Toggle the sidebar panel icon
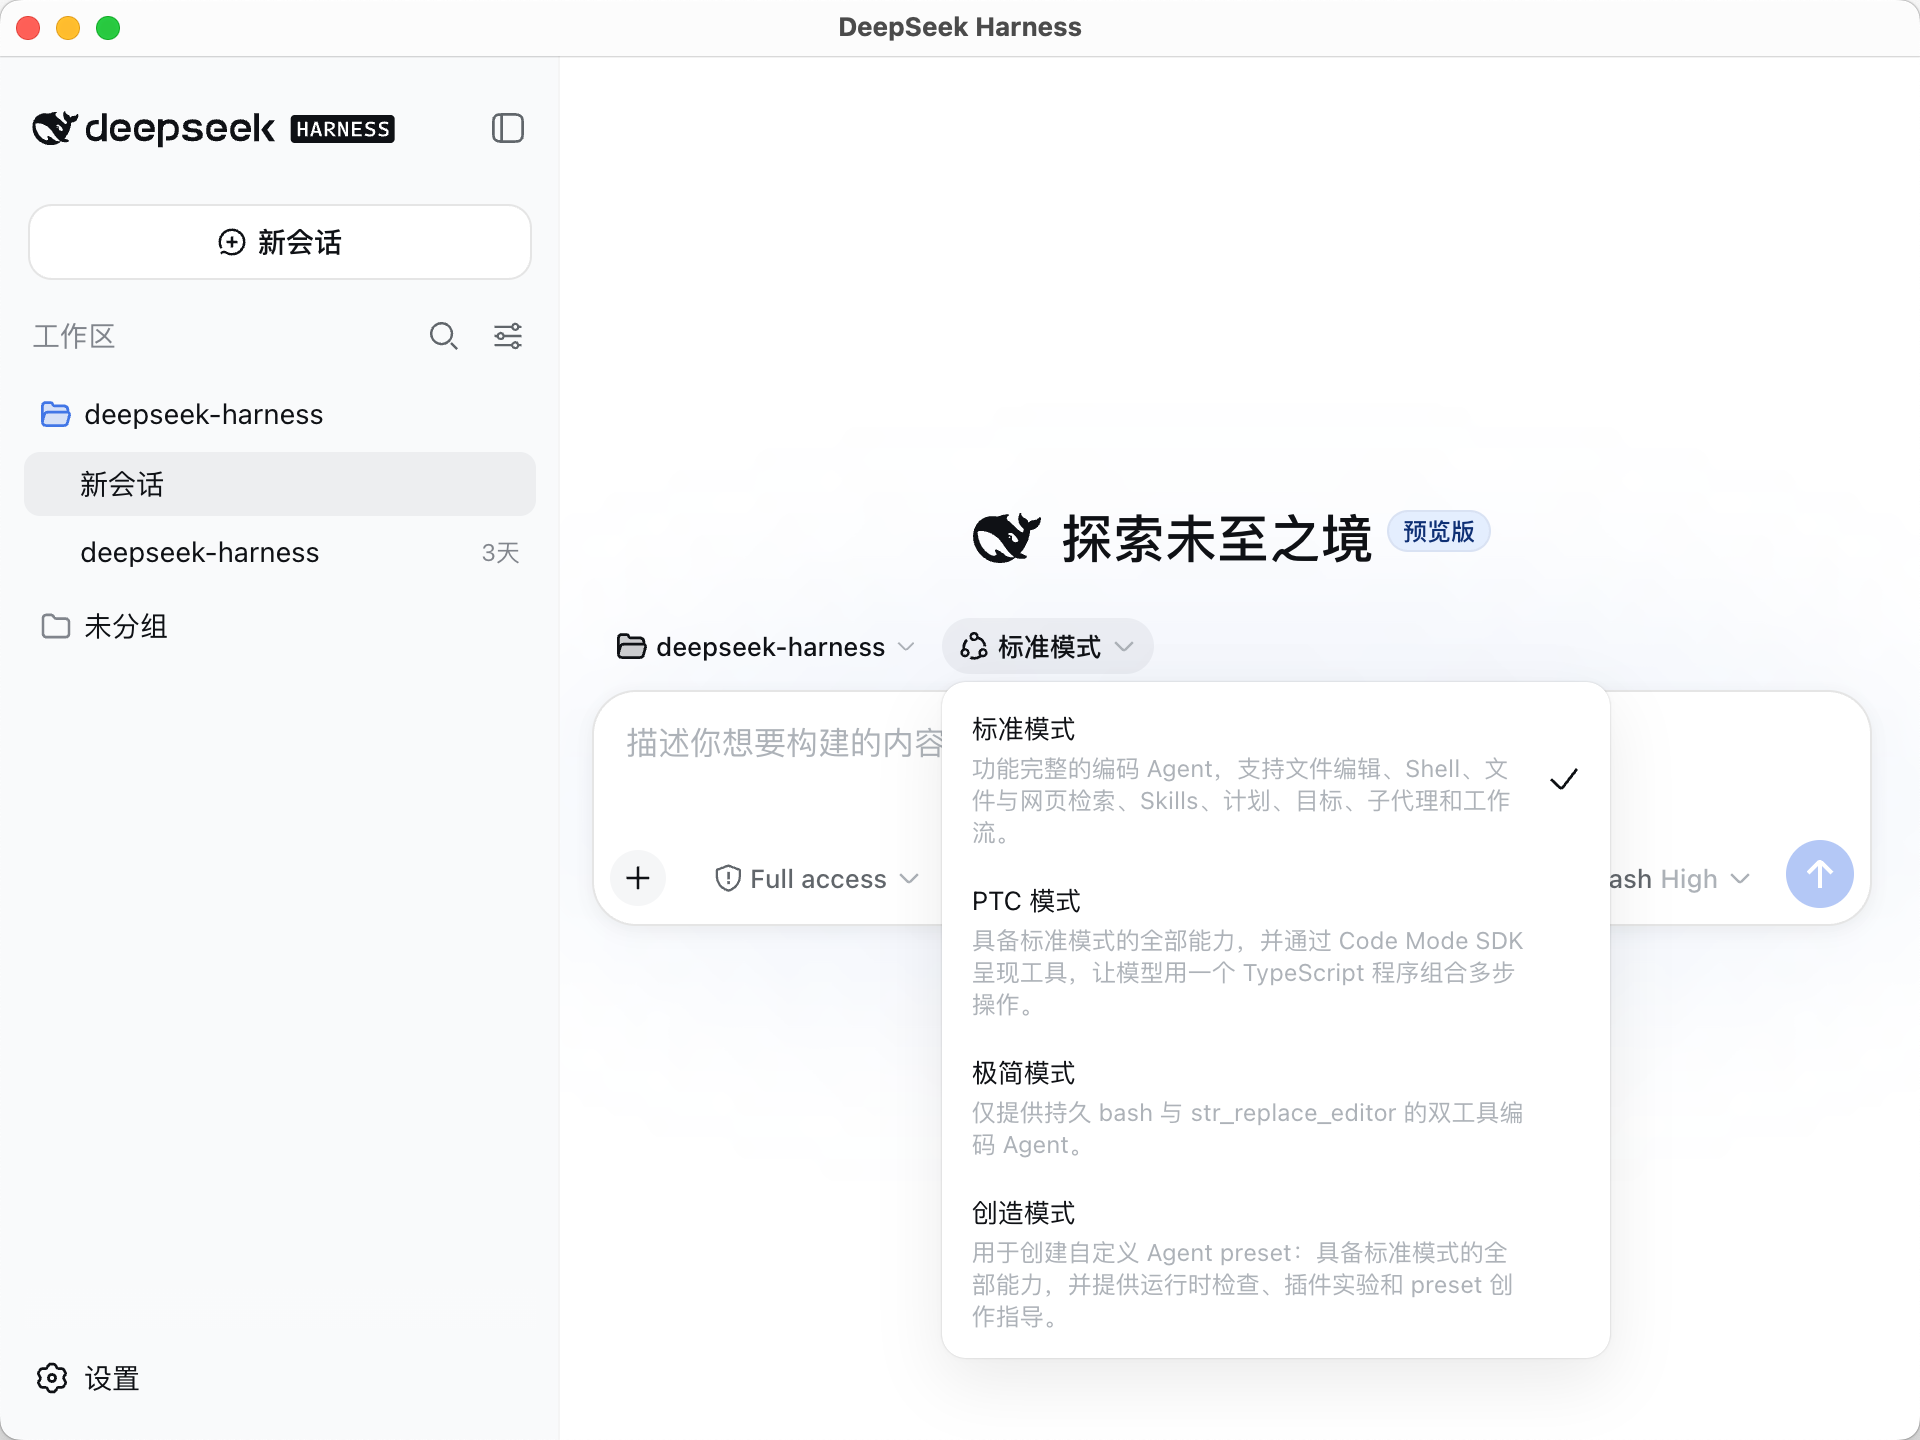Viewport: 1920px width, 1440px height. (x=508, y=128)
